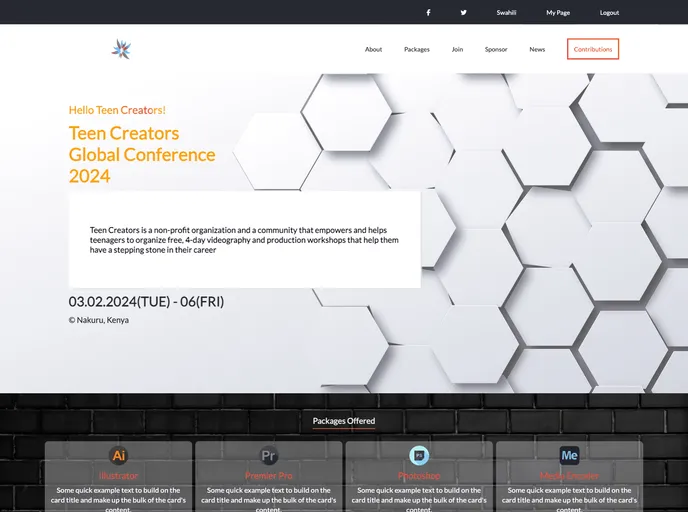Click the Illustrator Ai package icon

(118, 455)
